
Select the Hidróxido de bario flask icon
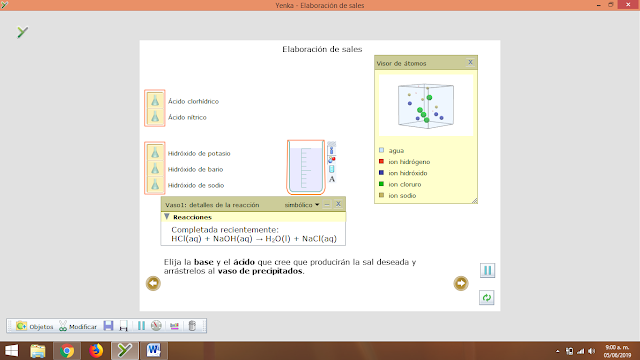[x=155, y=169]
